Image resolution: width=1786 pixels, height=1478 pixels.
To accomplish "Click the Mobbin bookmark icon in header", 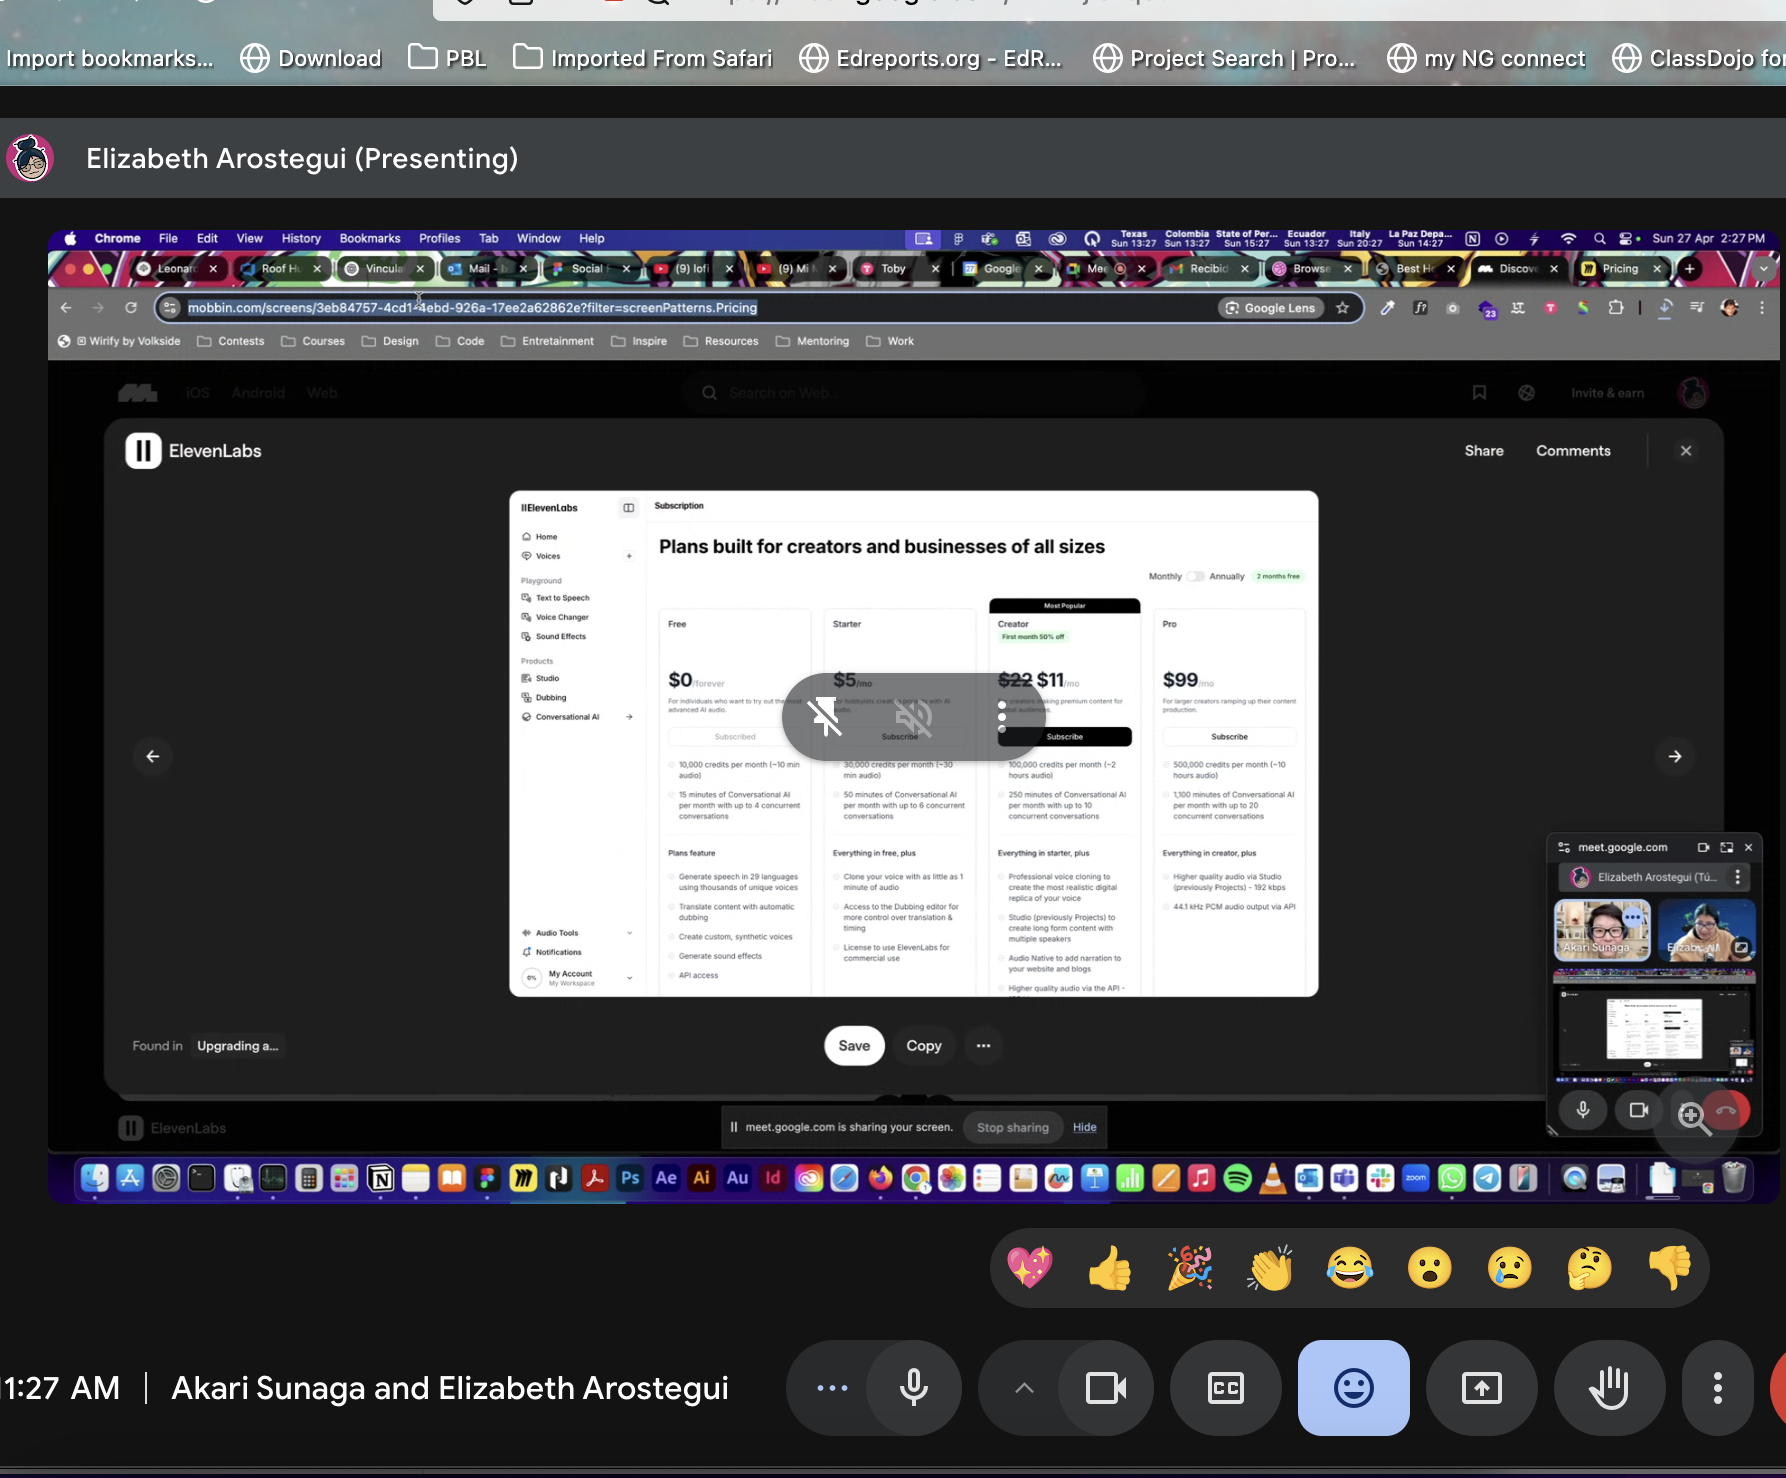I will coord(1479,393).
